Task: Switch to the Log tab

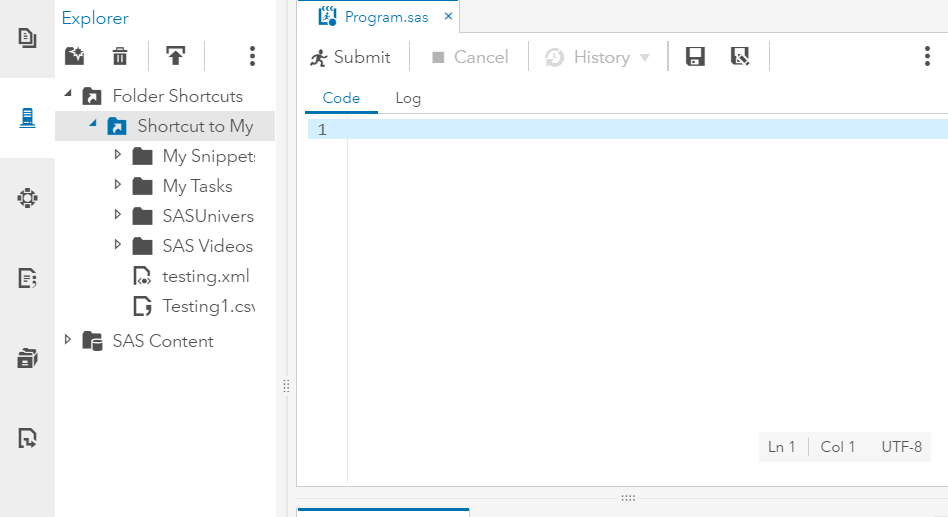Action: [408, 98]
